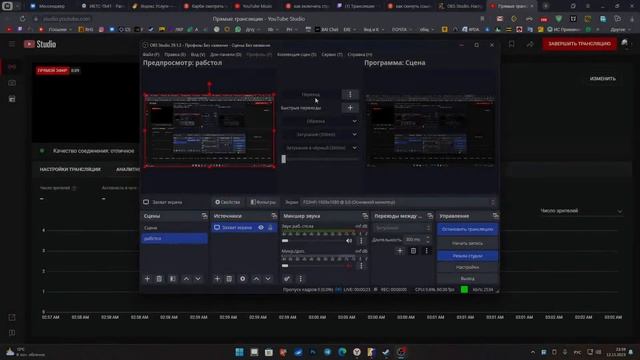
Task: Click Выход button in Controls
Action: point(467,278)
